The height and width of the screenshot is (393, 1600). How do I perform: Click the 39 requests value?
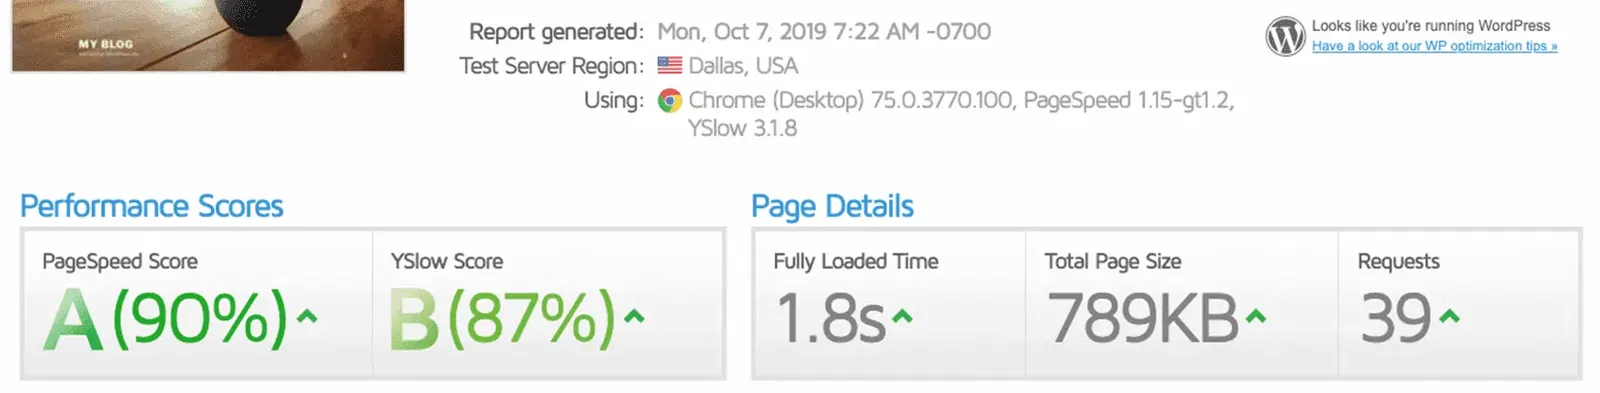(x=1396, y=319)
